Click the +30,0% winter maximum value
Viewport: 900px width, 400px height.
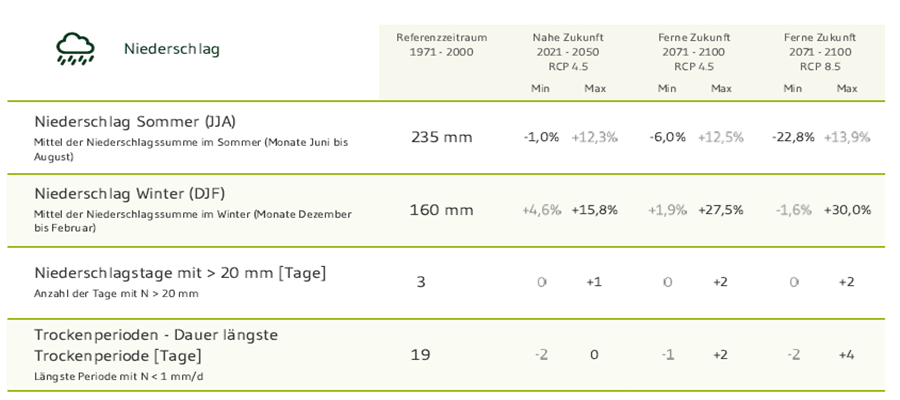click(x=847, y=210)
